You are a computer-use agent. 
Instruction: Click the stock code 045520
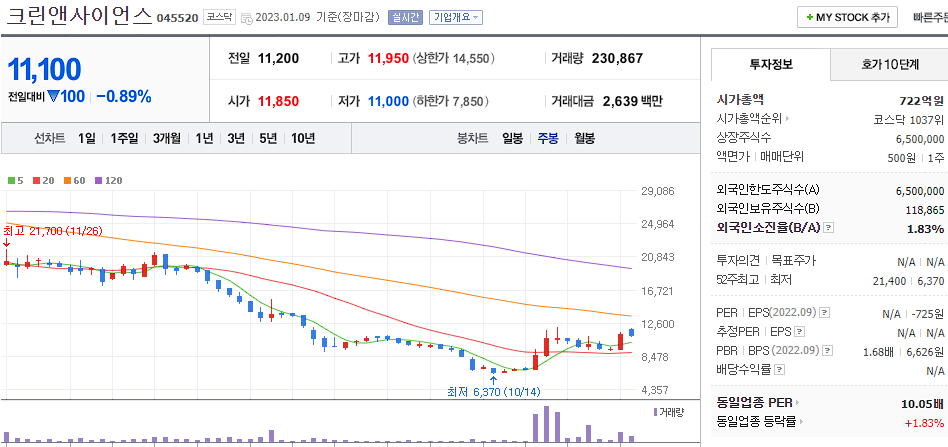pyautogui.click(x=177, y=18)
